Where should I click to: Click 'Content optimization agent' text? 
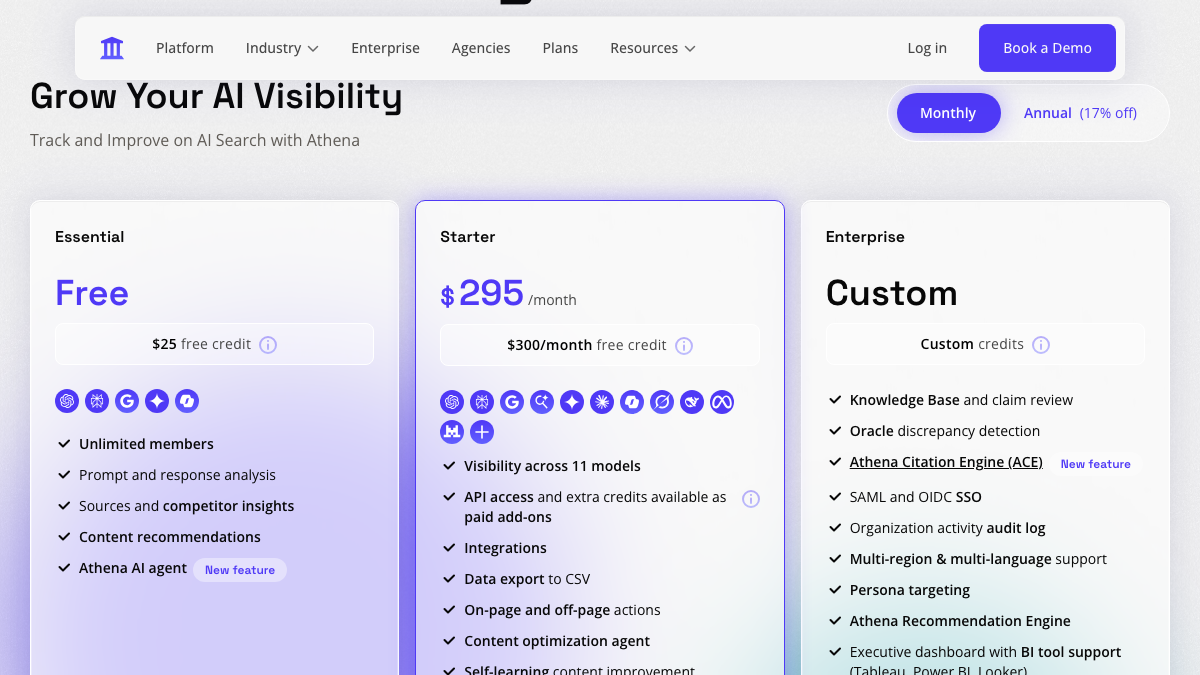[557, 641]
